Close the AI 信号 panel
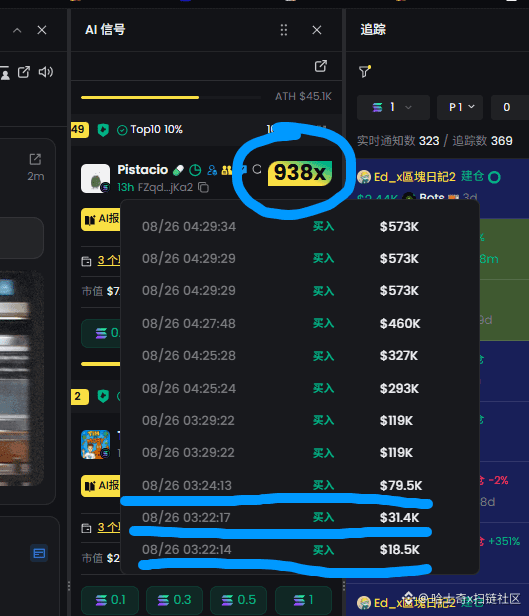This screenshot has height=616, width=529. [x=317, y=30]
